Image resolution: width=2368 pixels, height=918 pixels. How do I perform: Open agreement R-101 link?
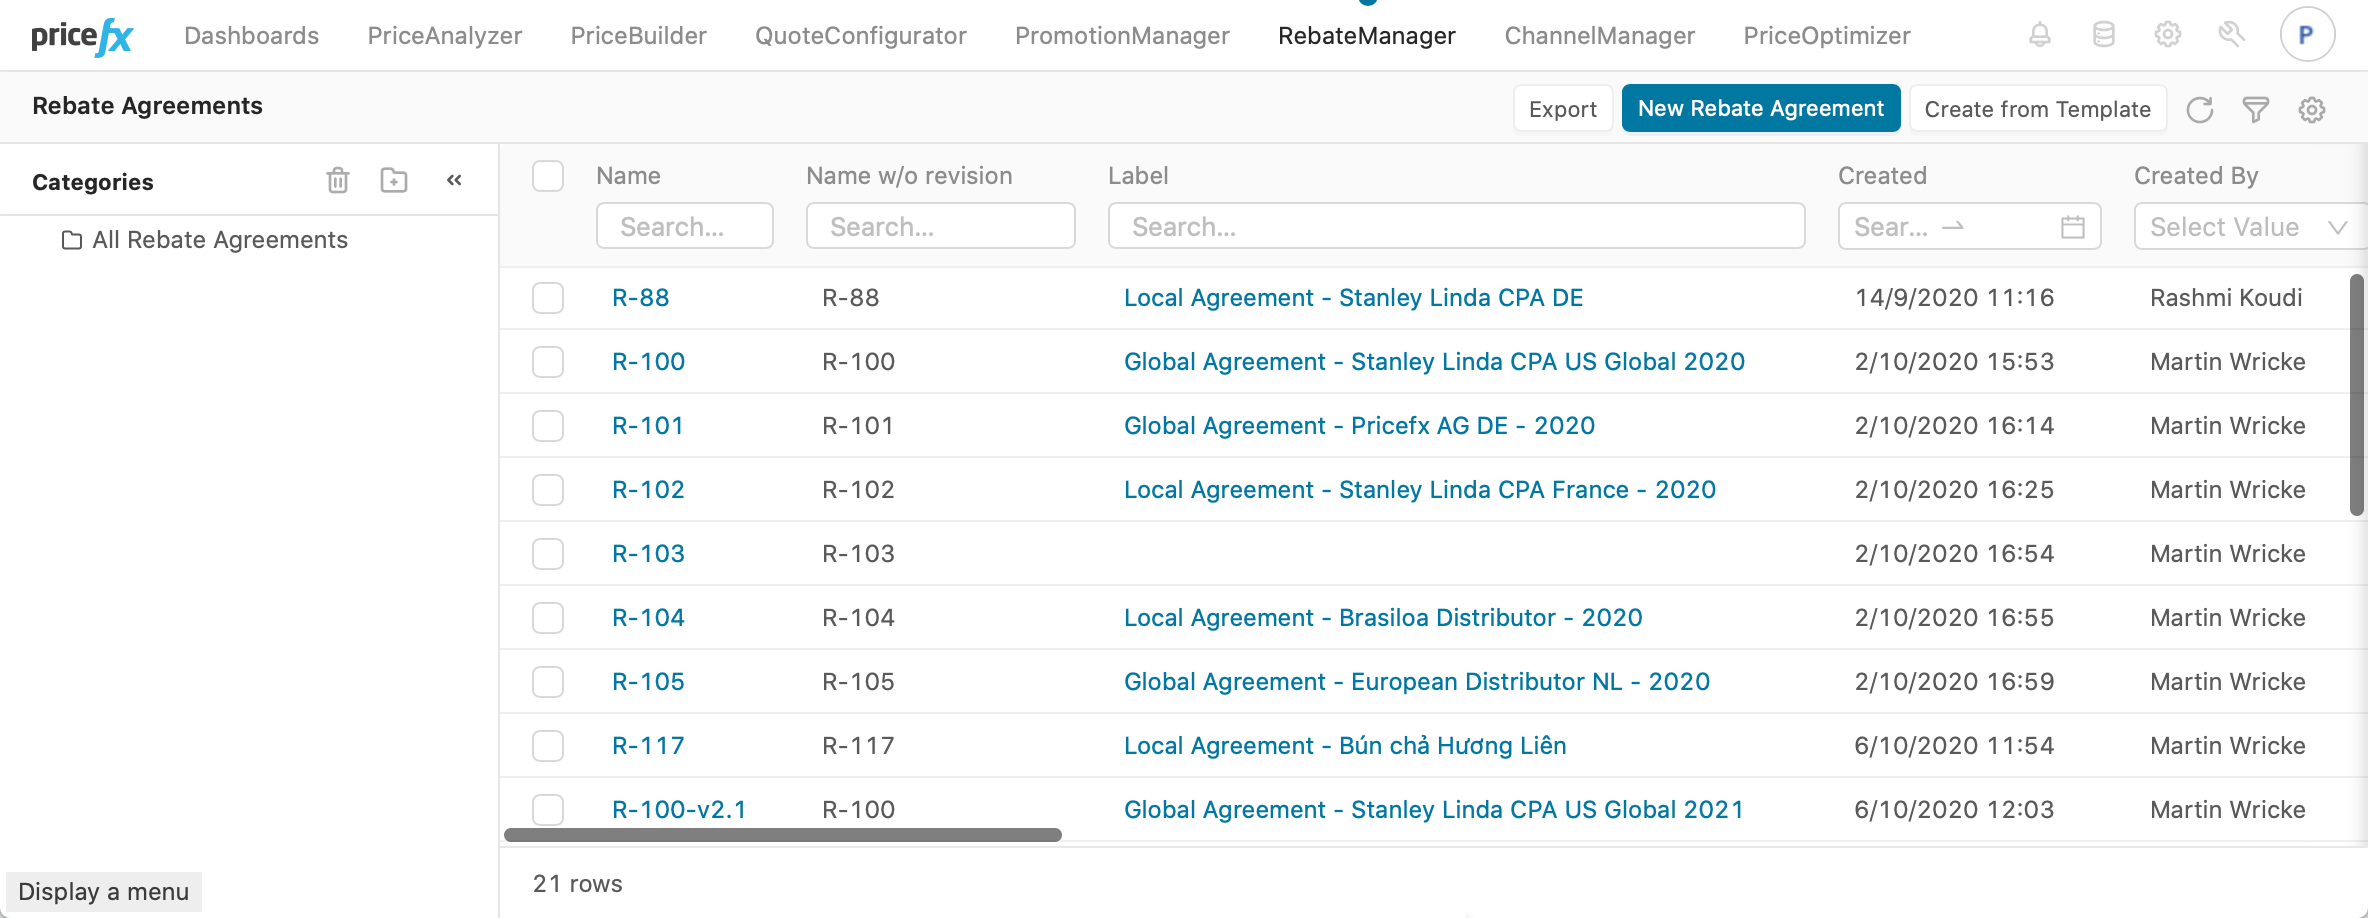click(648, 425)
